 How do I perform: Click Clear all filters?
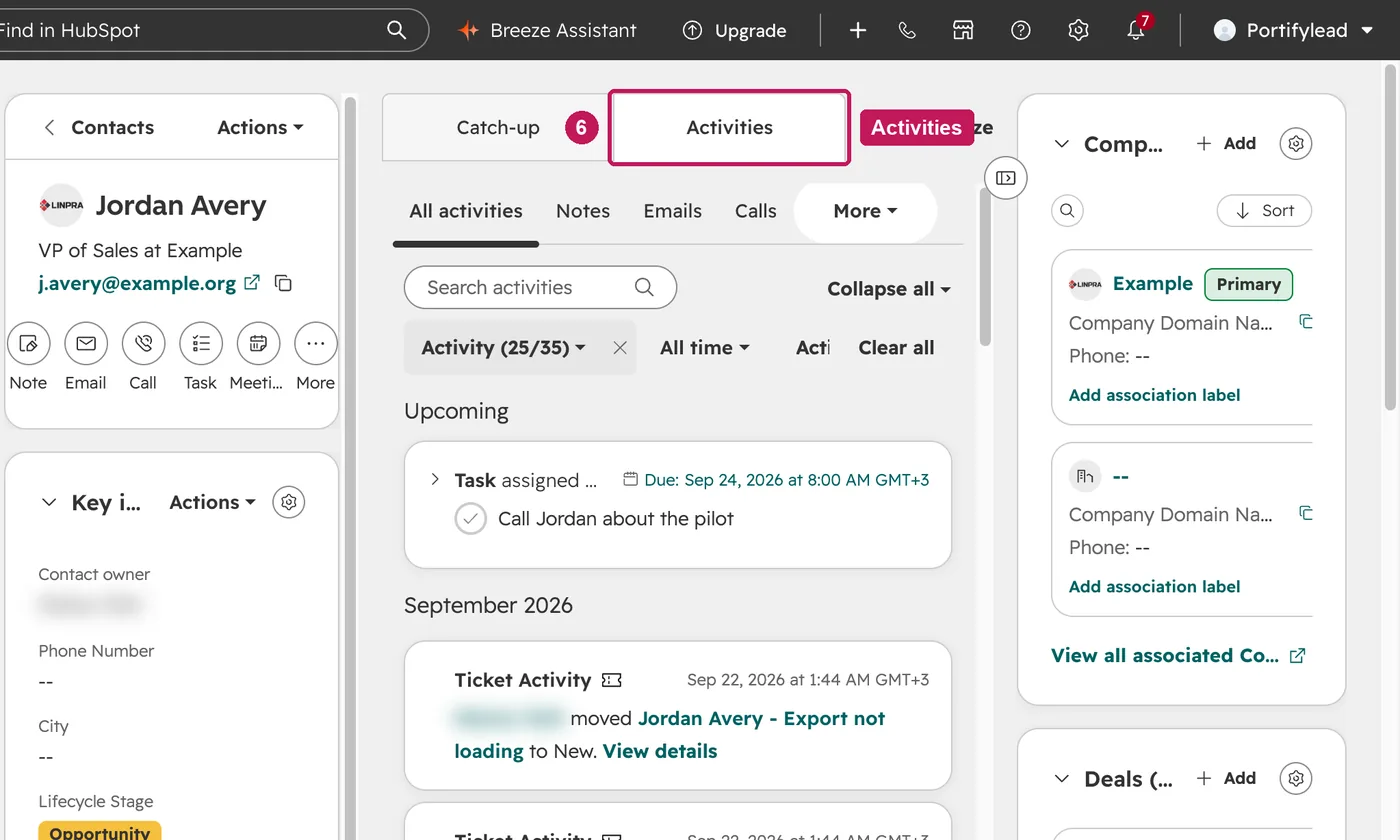[896, 347]
